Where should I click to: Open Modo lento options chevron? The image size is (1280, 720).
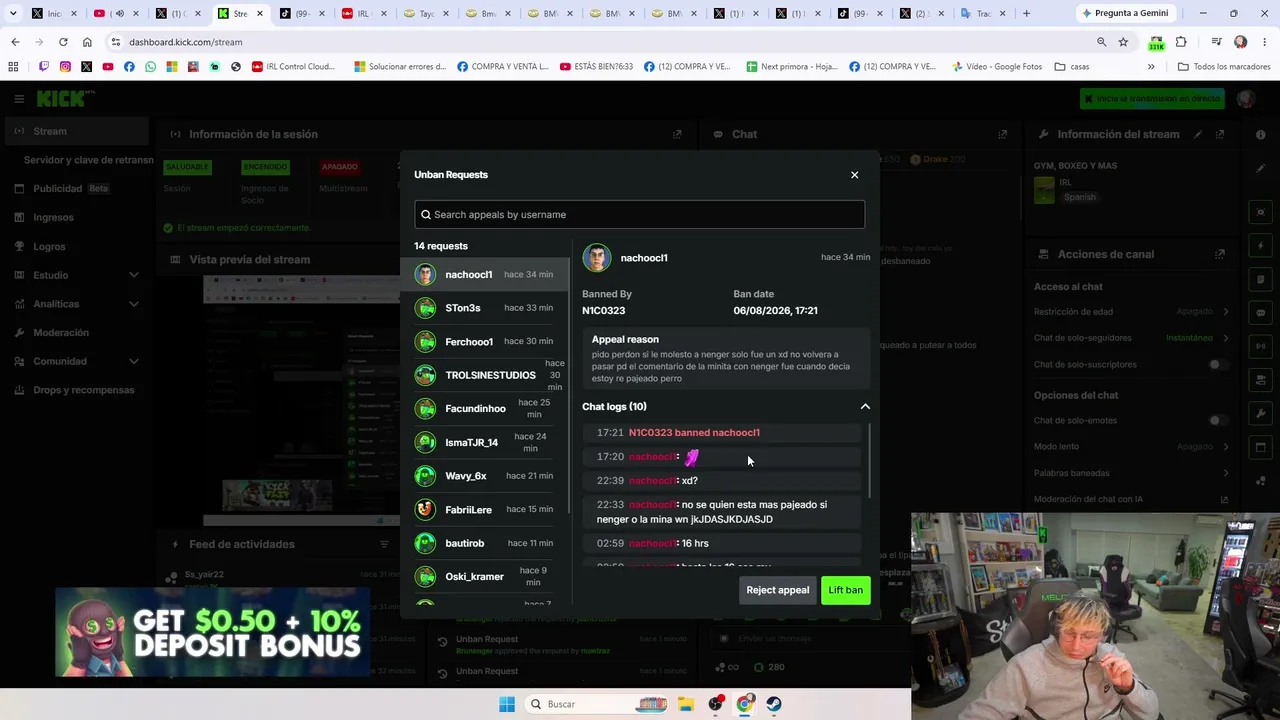[x=1226, y=447]
